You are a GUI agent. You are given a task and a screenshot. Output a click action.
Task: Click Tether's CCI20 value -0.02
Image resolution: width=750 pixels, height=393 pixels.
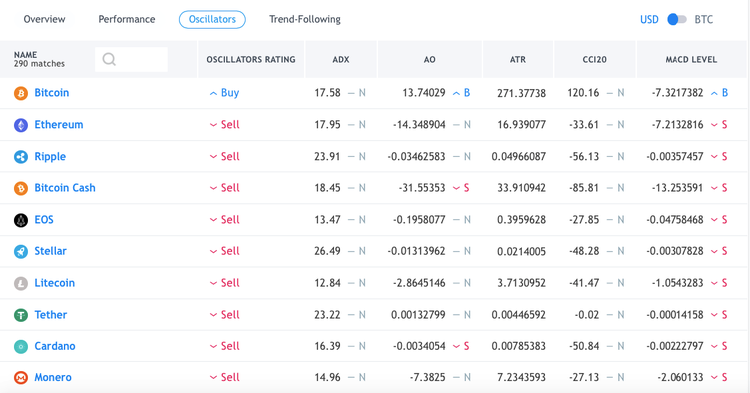[x=587, y=315]
